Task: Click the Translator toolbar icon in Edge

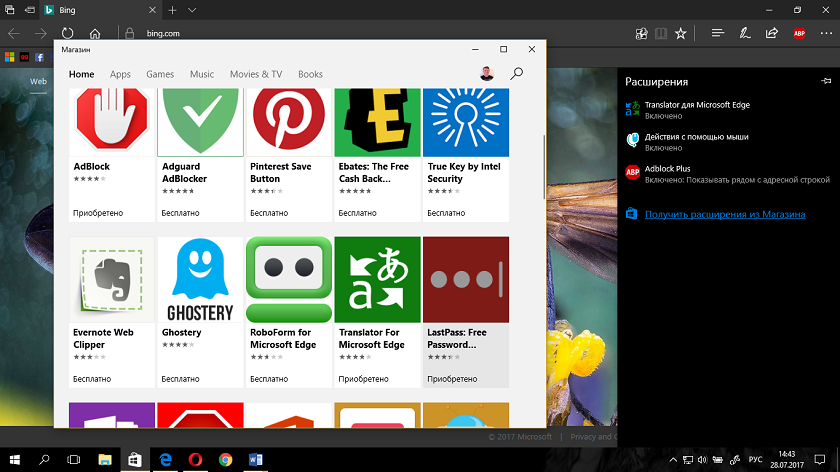Action: pos(641,33)
